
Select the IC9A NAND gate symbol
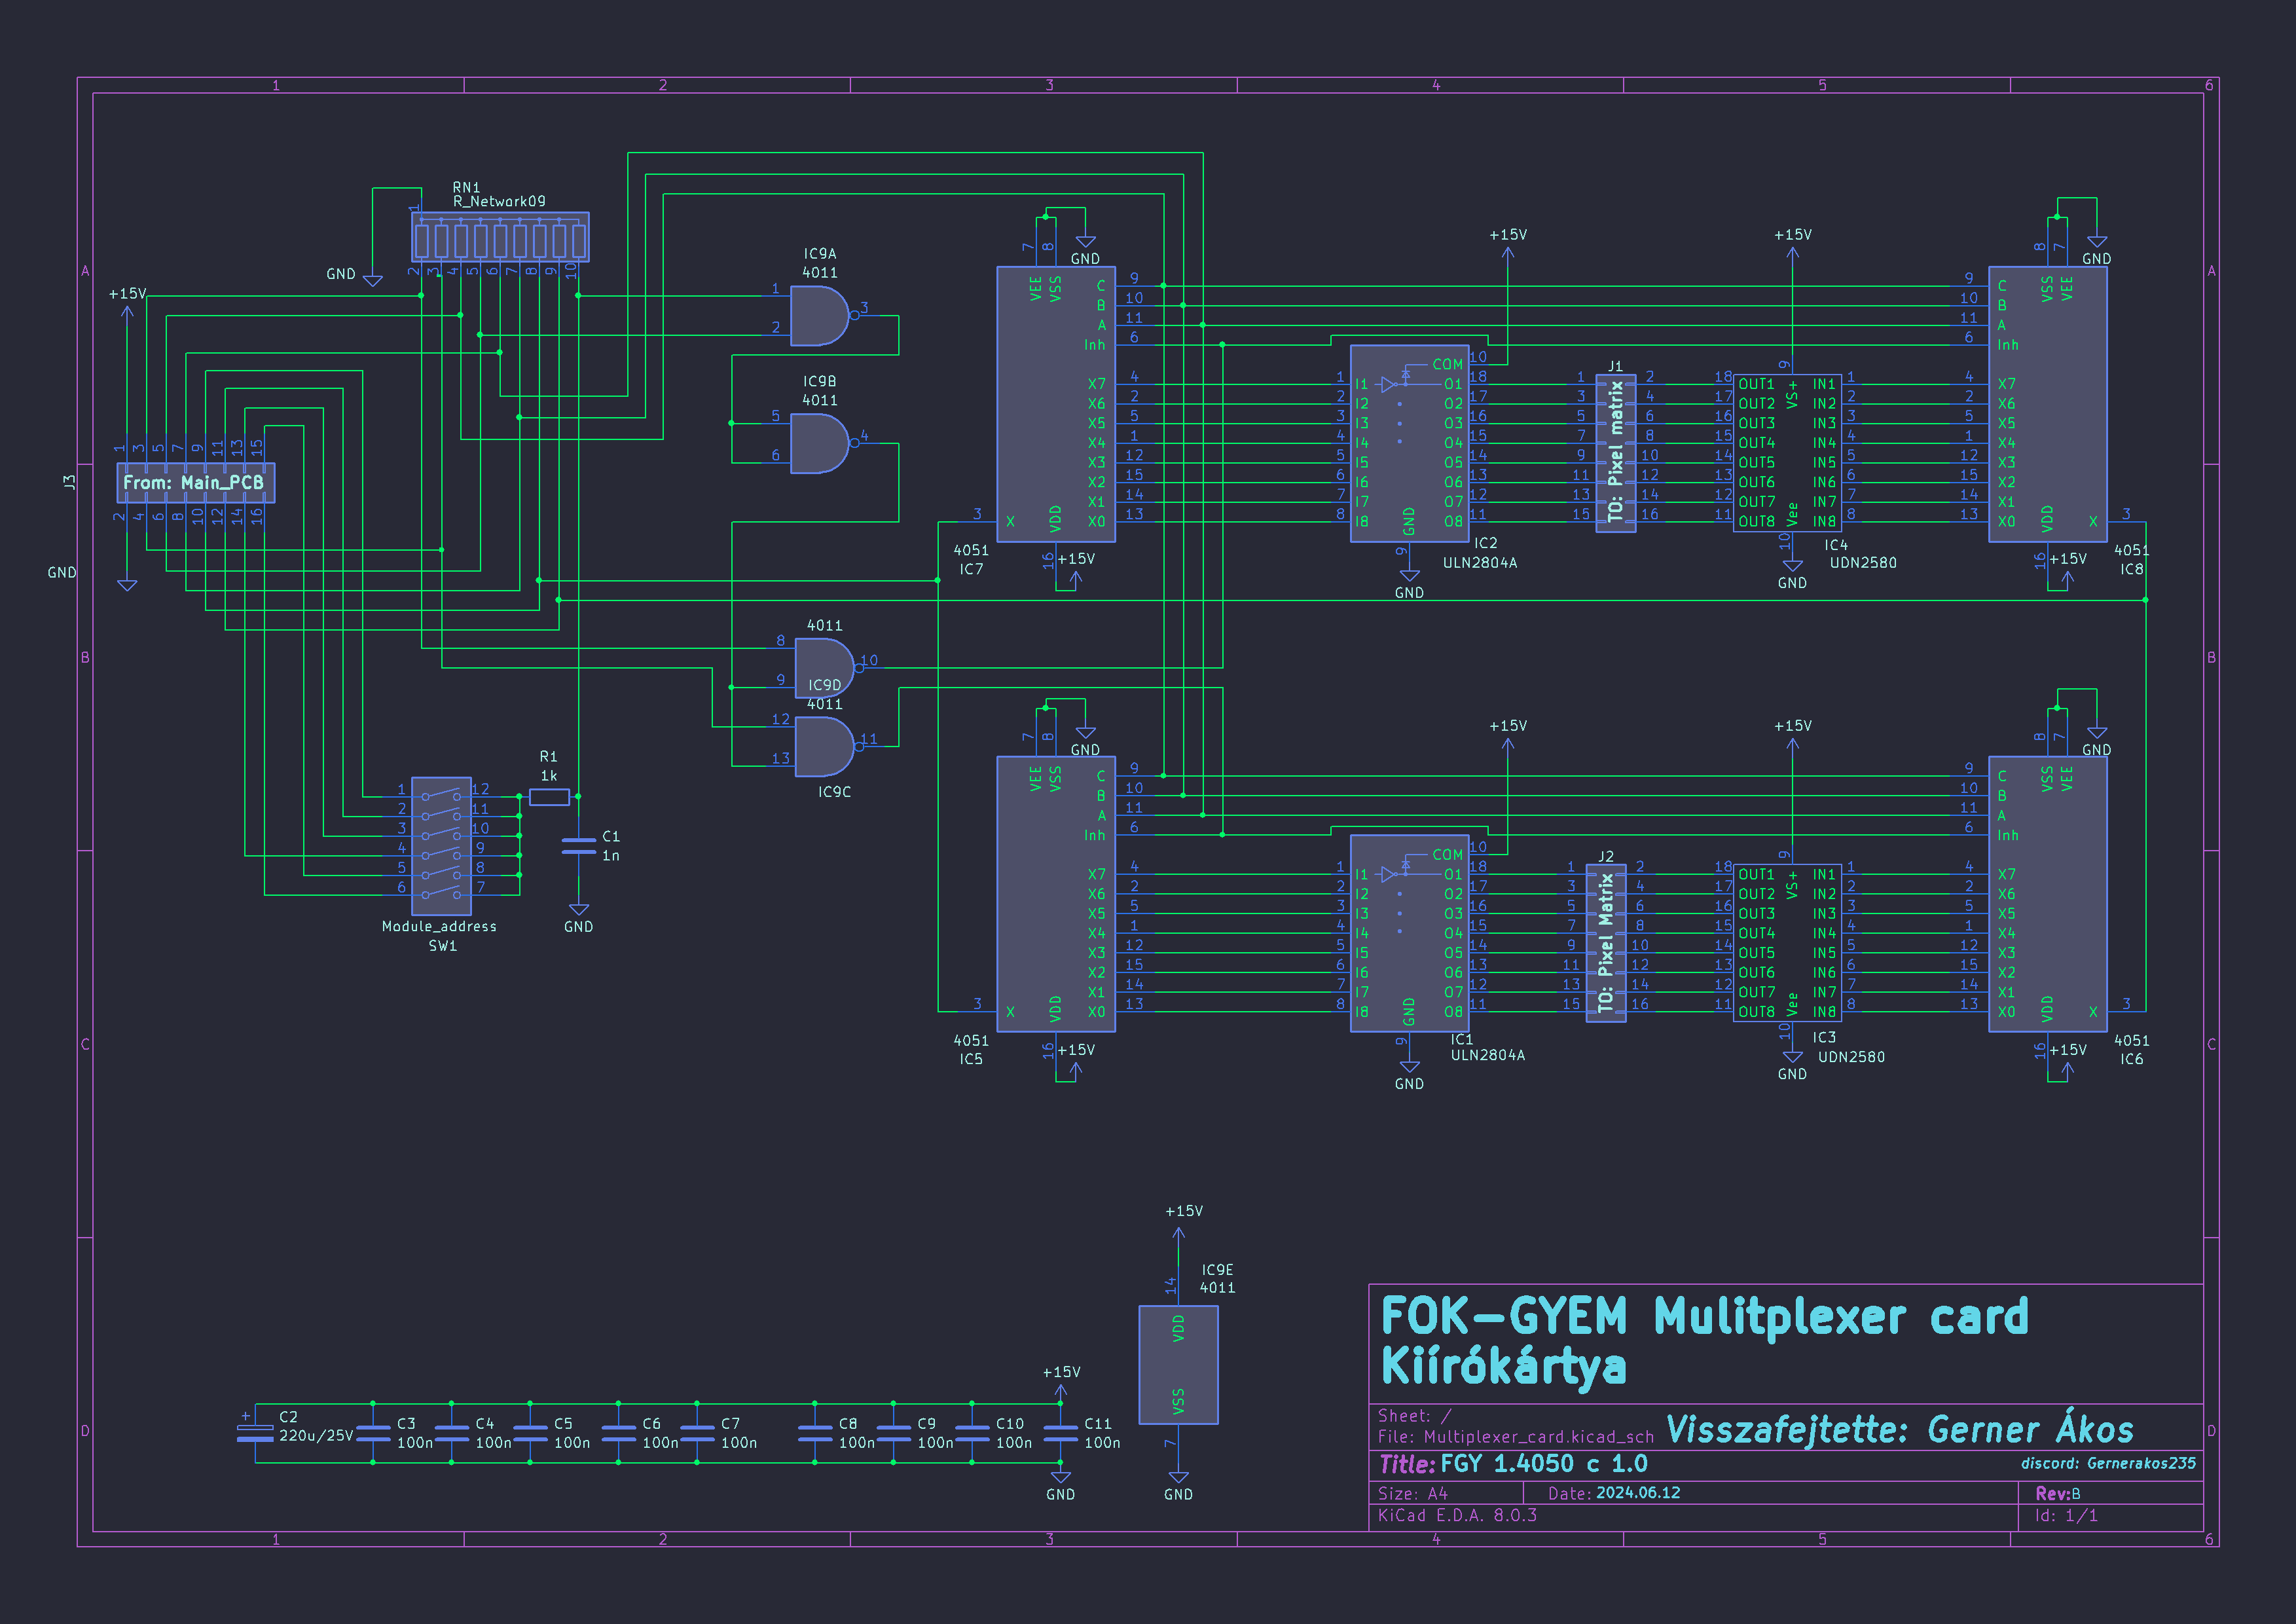[820, 316]
